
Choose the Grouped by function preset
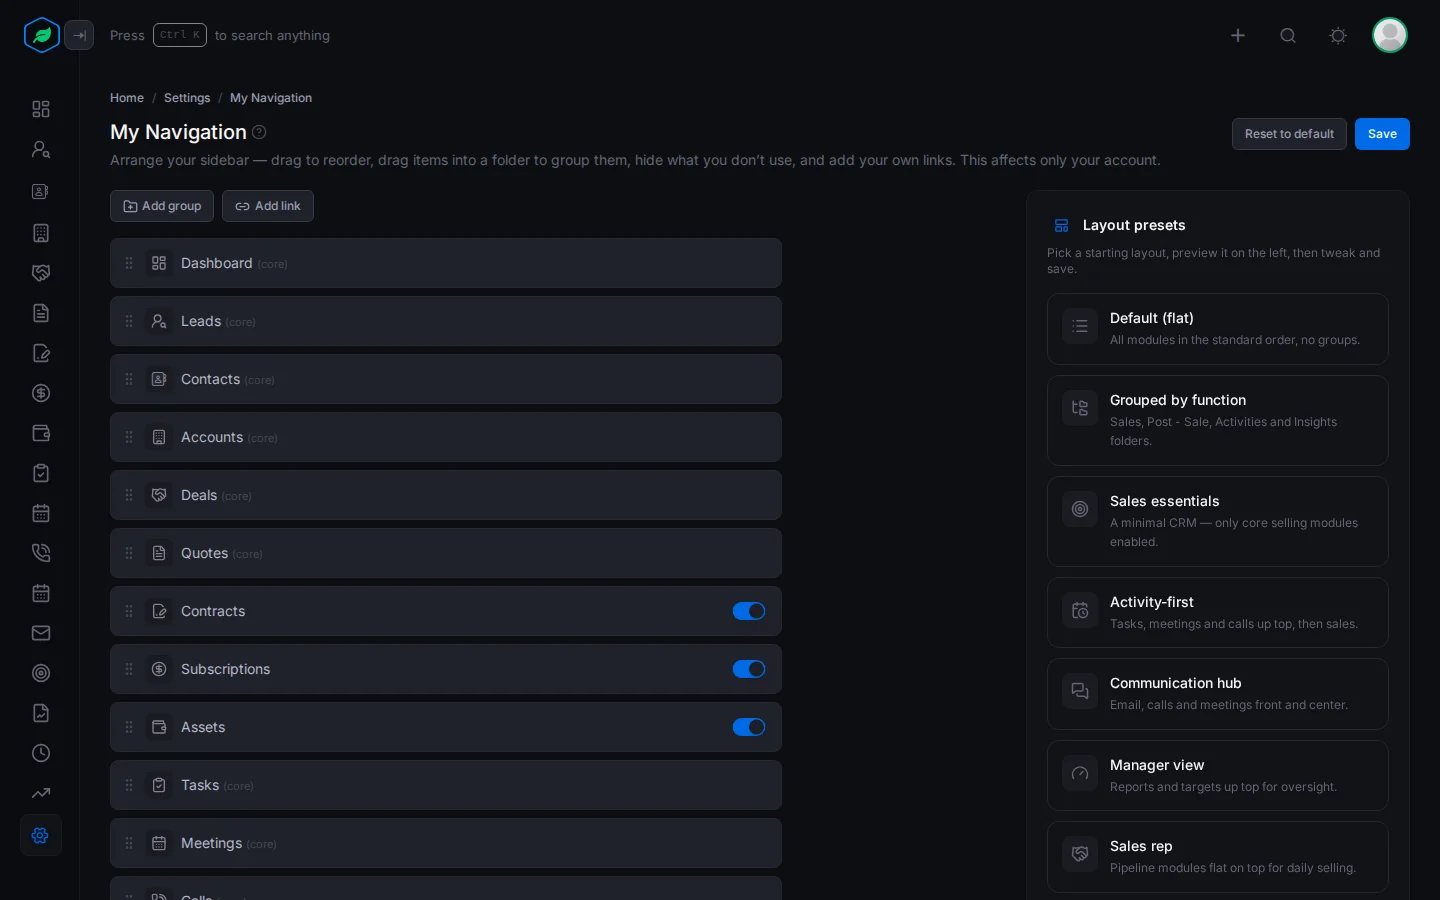(1218, 420)
